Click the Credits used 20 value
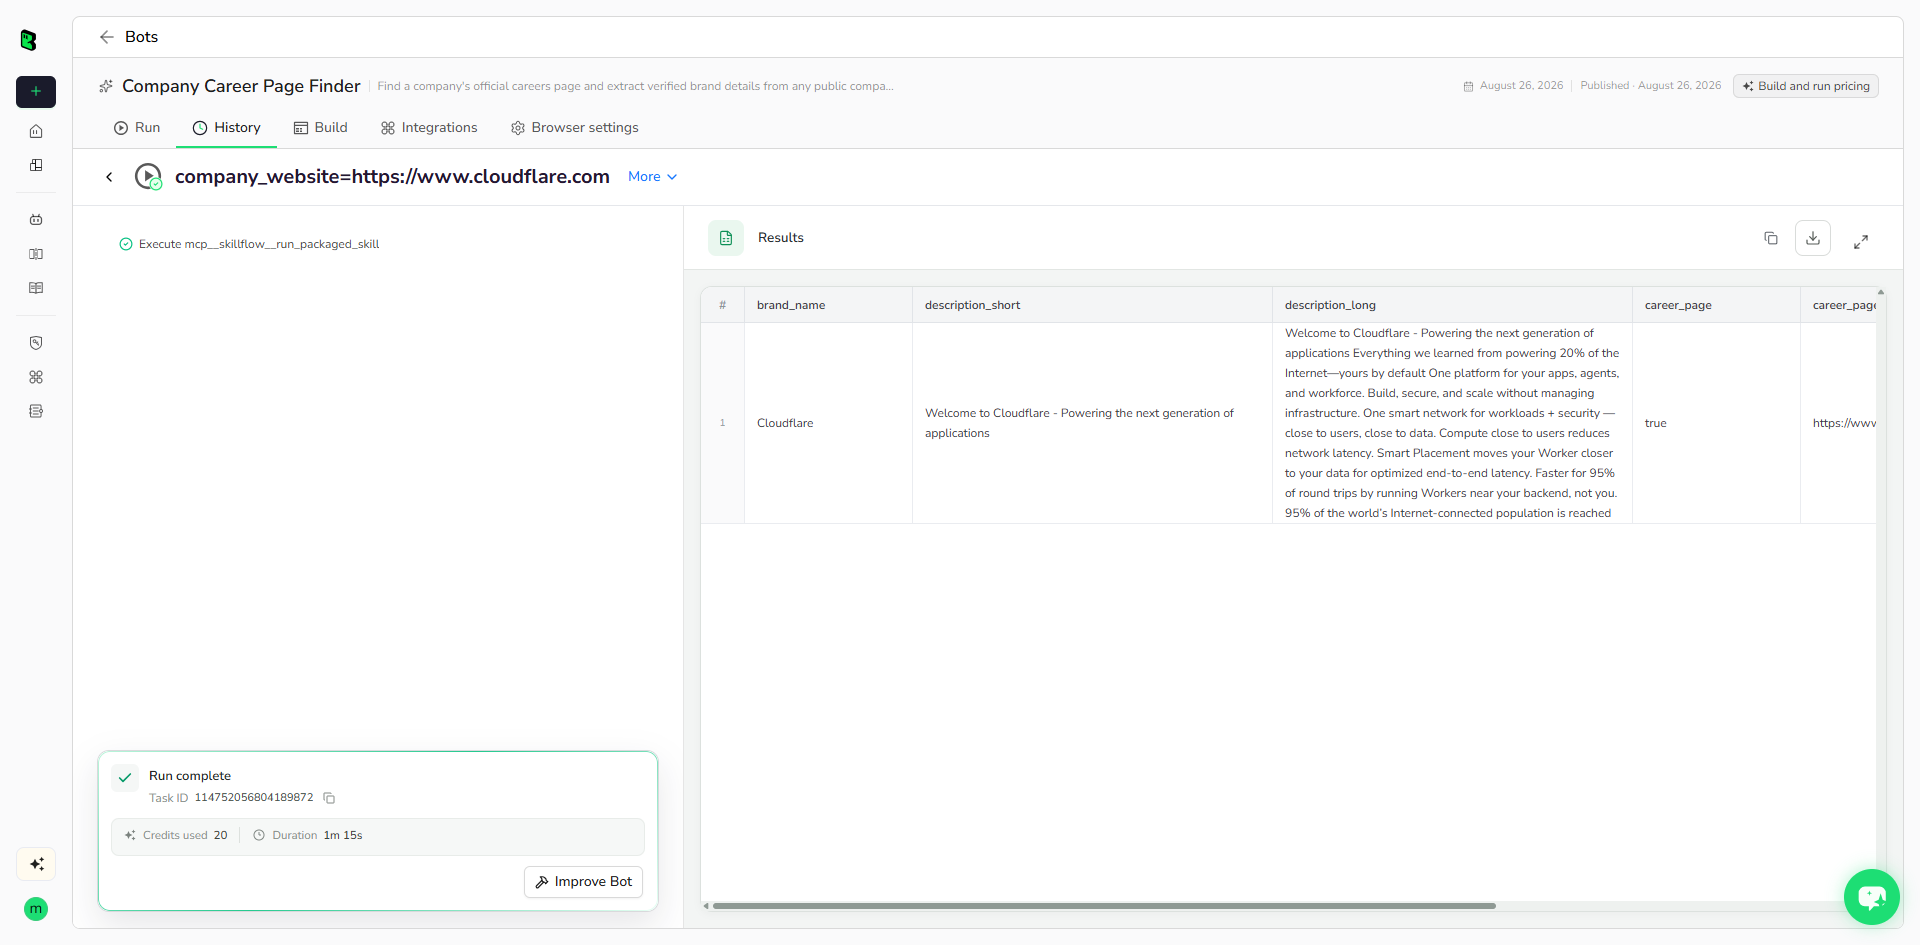Viewport: 1920px width, 945px height. point(220,836)
